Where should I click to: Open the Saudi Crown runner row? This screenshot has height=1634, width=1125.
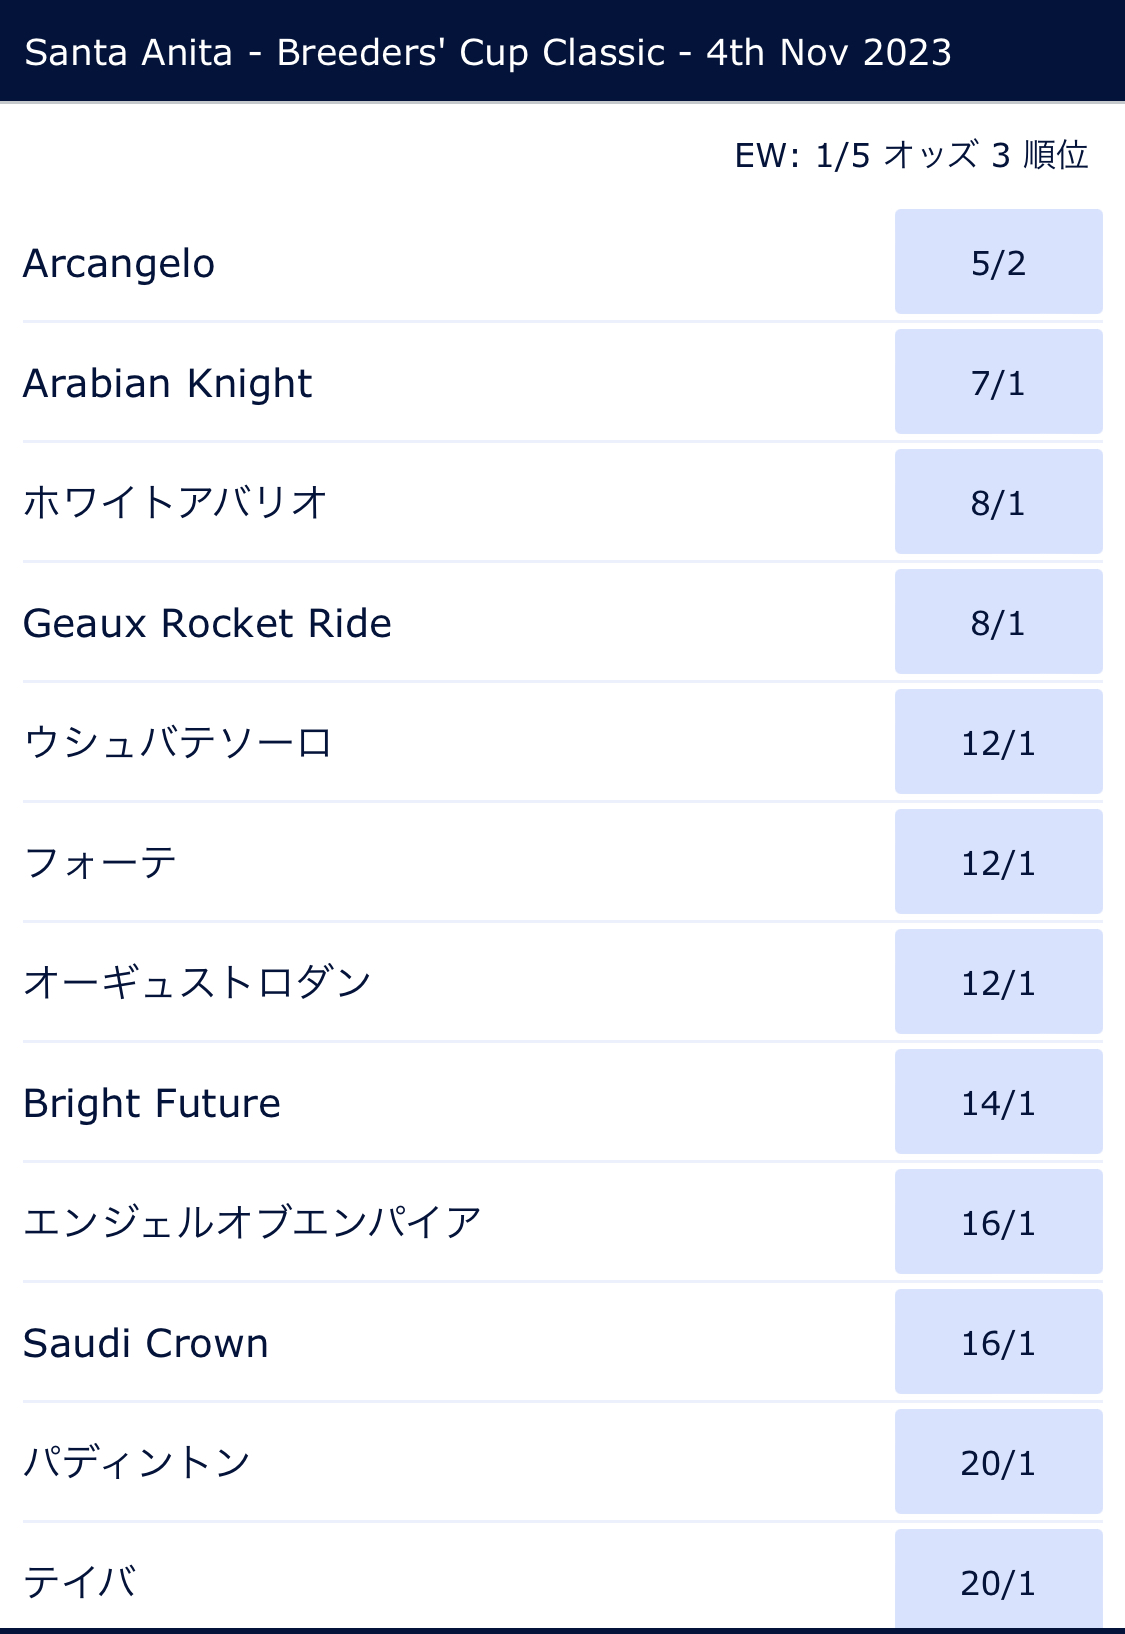click(x=146, y=1344)
